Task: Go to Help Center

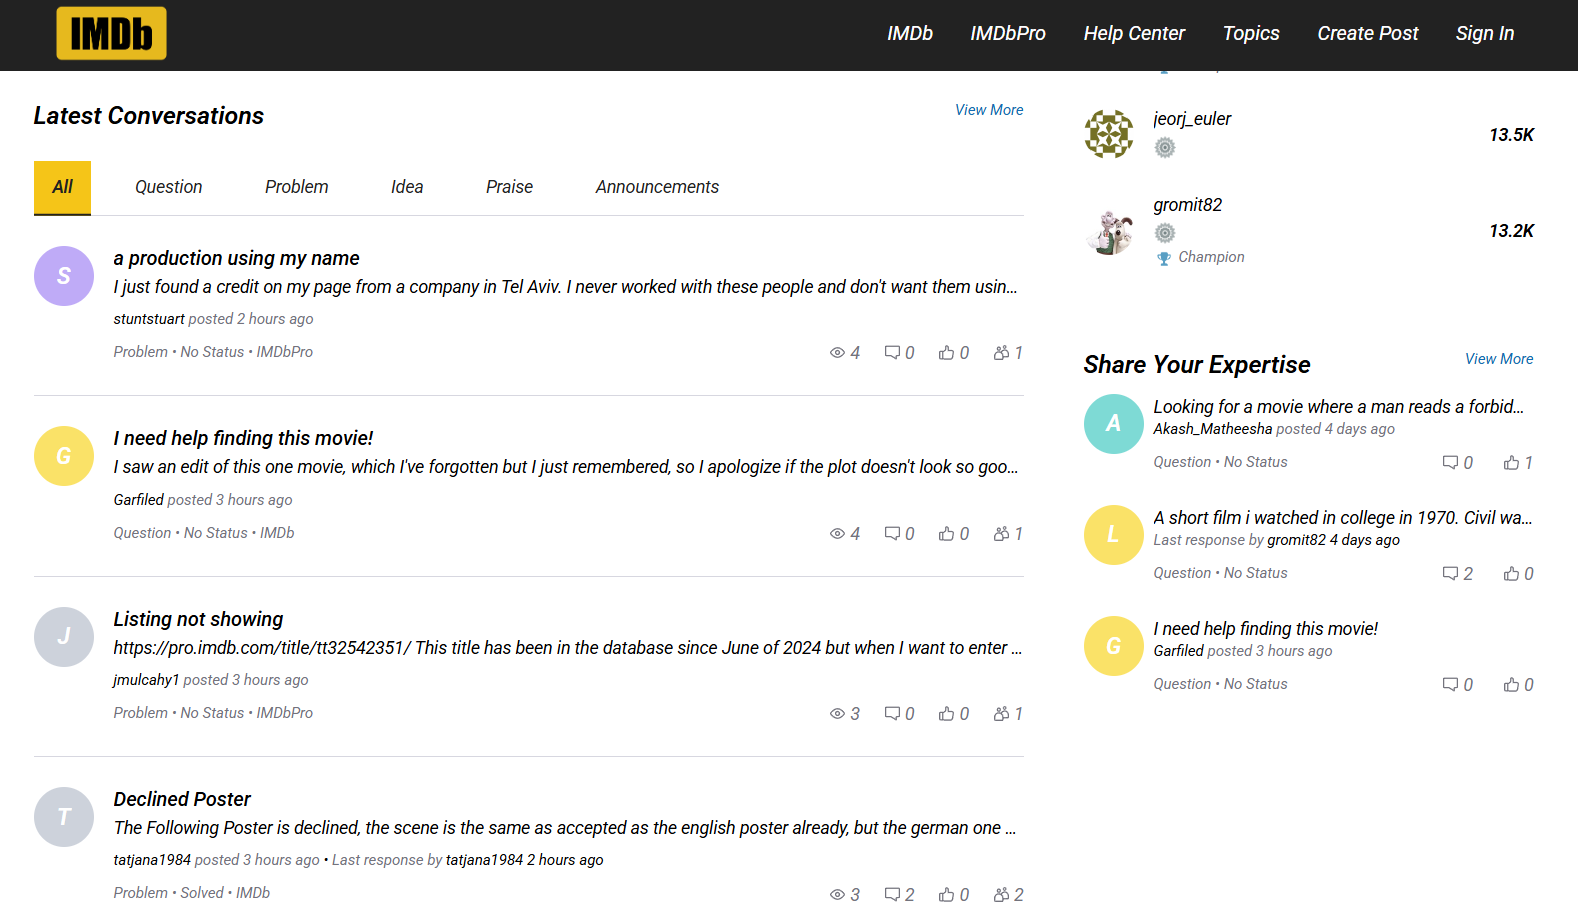Action: point(1134,34)
